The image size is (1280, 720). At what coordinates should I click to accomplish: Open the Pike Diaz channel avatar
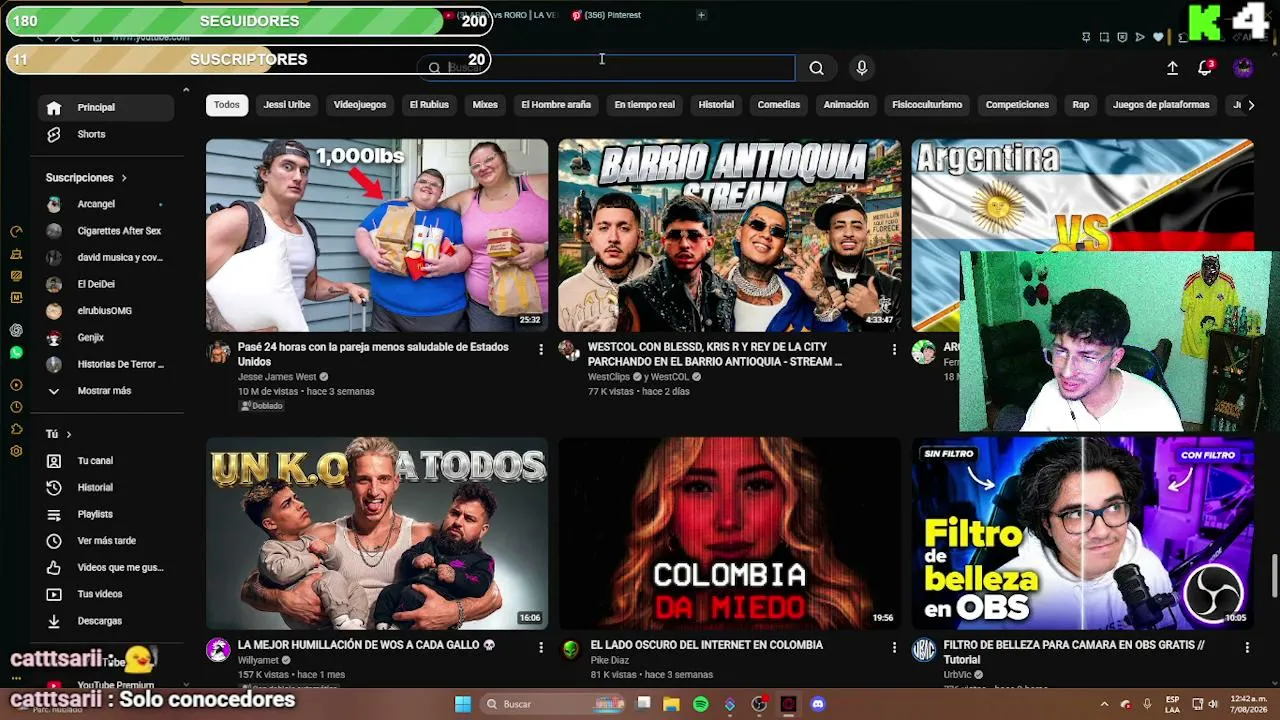click(x=570, y=650)
